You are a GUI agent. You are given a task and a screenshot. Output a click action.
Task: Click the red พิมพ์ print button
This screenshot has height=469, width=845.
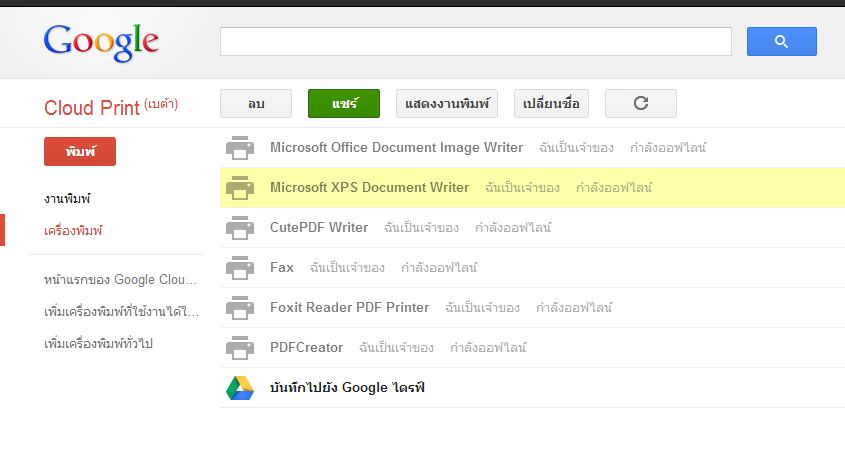click(x=80, y=151)
